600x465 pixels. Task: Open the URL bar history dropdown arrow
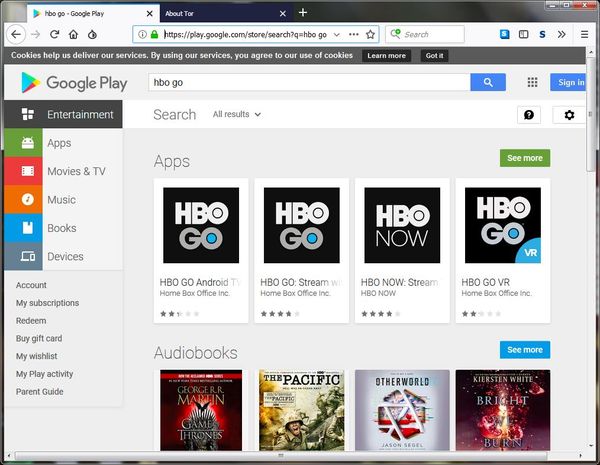tap(336, 34)
